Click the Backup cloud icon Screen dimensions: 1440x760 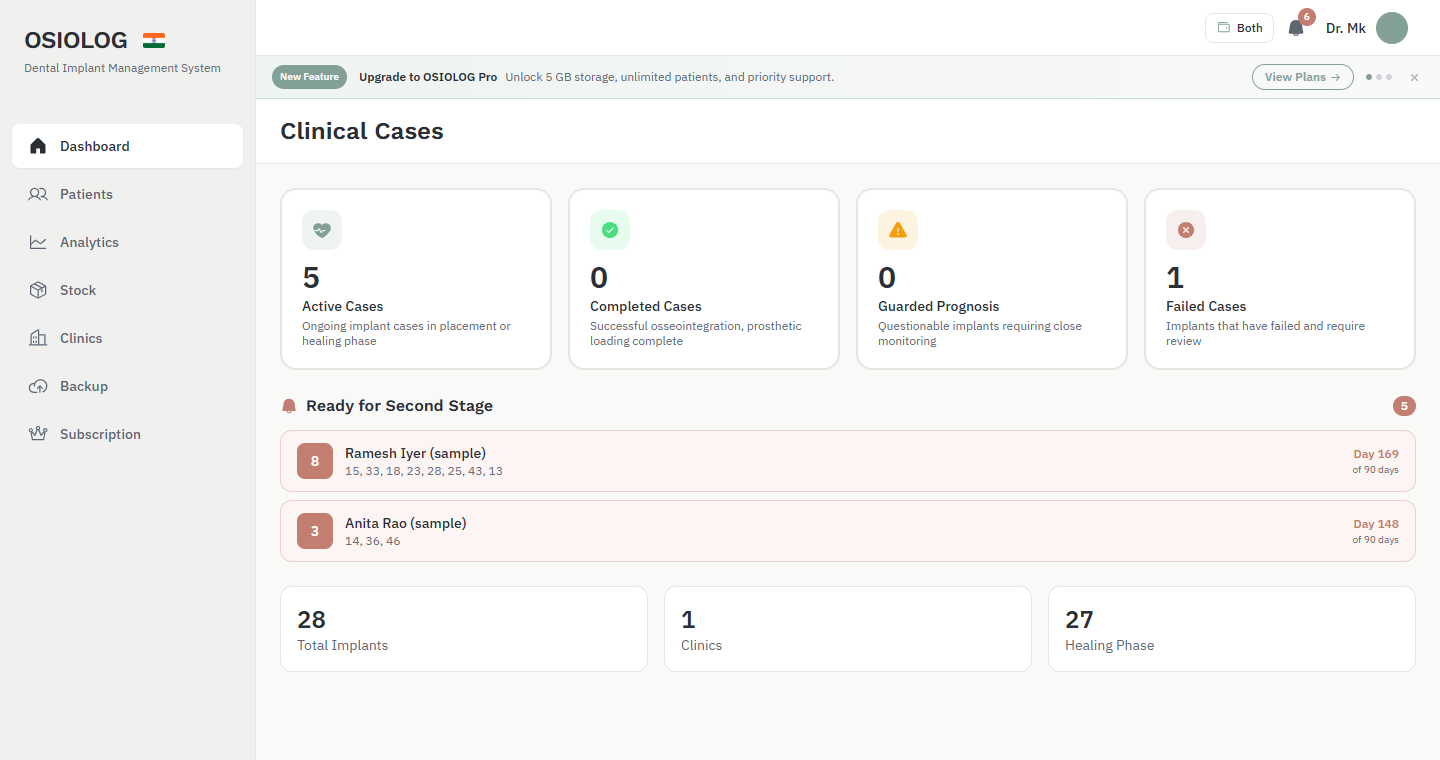pyautogui.click(x=38, y=386)
